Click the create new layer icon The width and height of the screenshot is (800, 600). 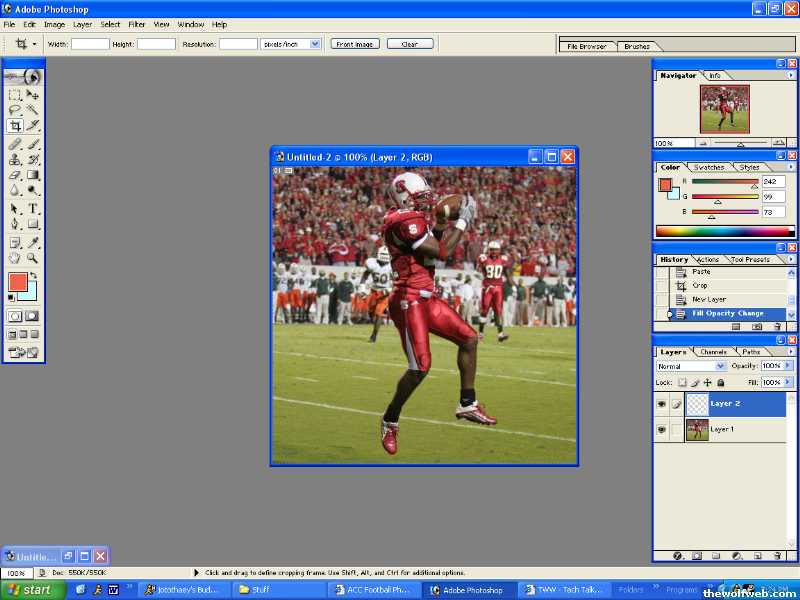point(756,555)
